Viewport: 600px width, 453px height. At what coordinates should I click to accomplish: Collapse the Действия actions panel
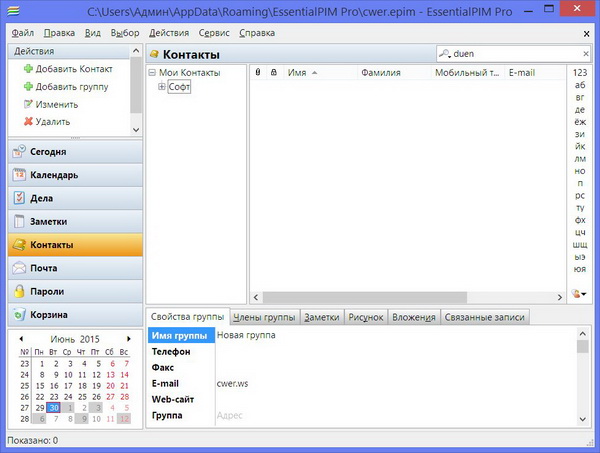[x=133, y=50]
